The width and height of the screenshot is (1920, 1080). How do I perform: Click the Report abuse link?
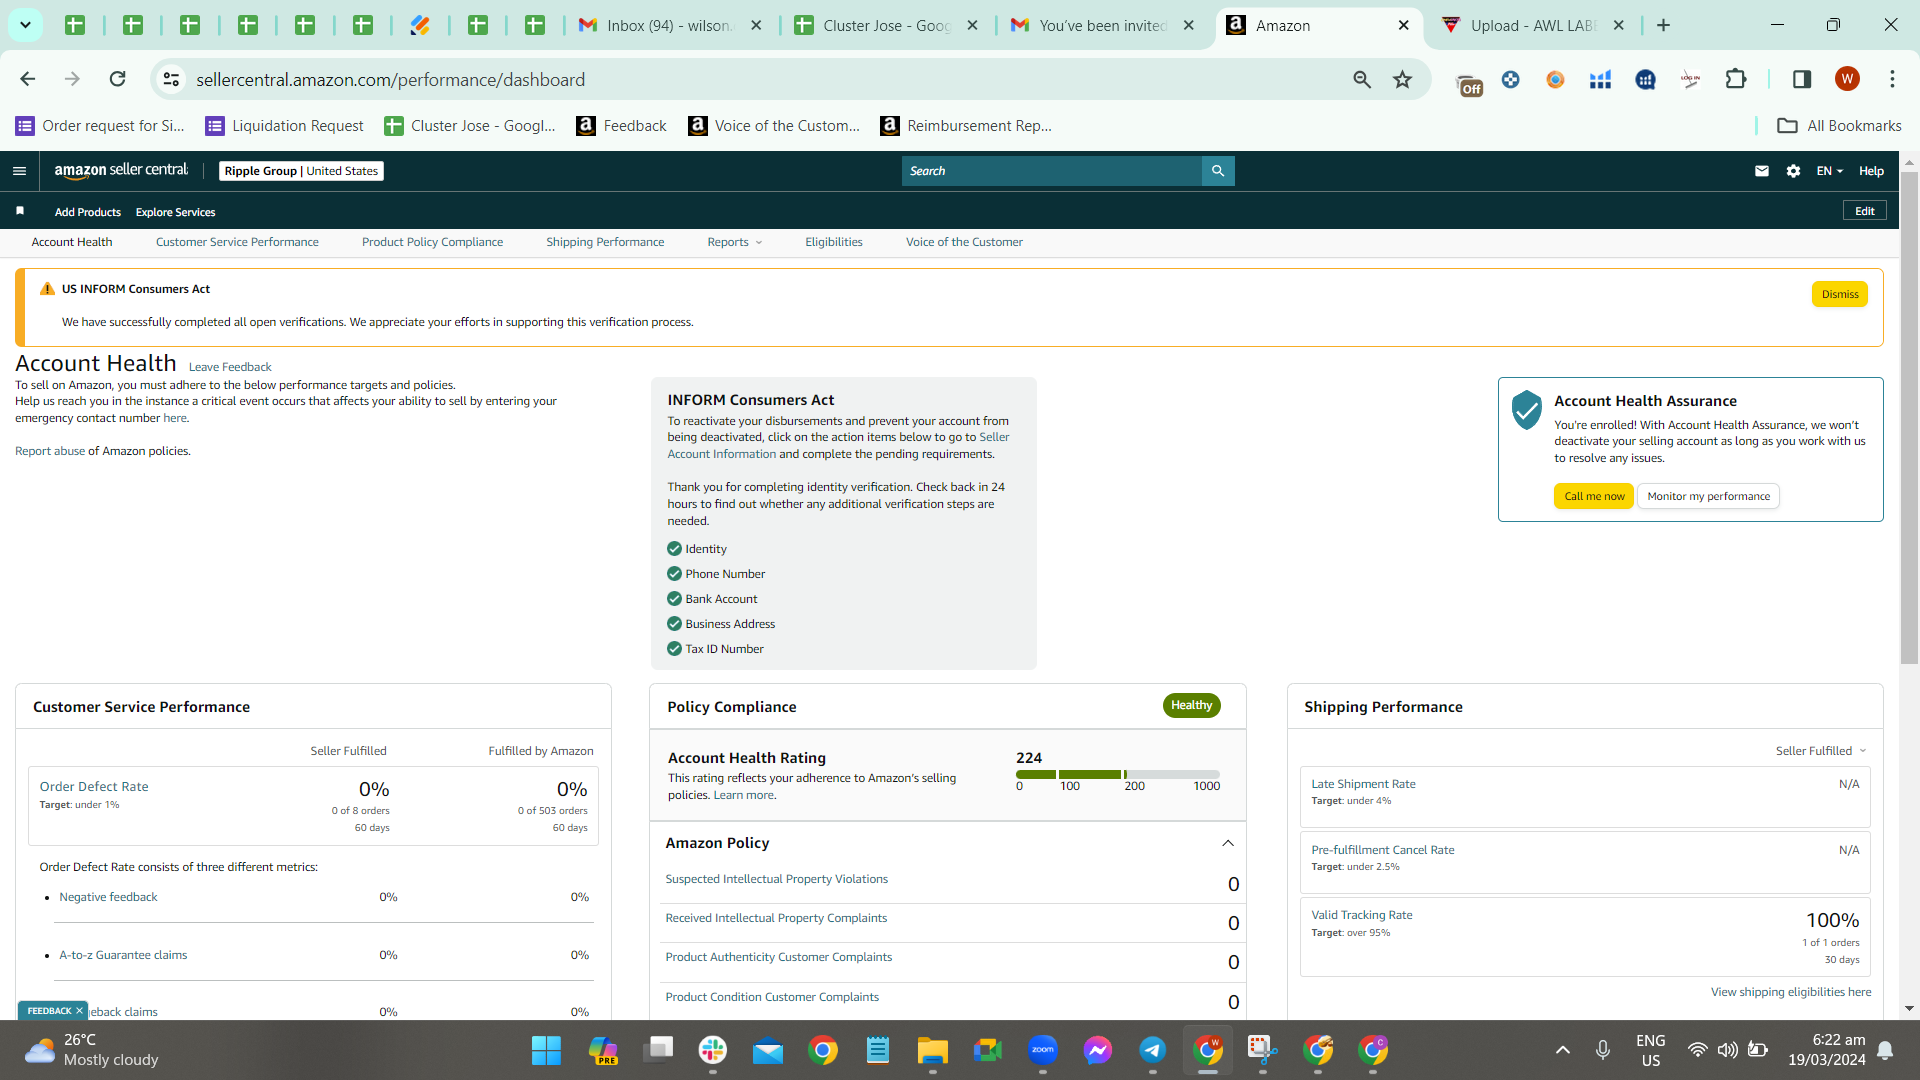(x=50, y=451)
